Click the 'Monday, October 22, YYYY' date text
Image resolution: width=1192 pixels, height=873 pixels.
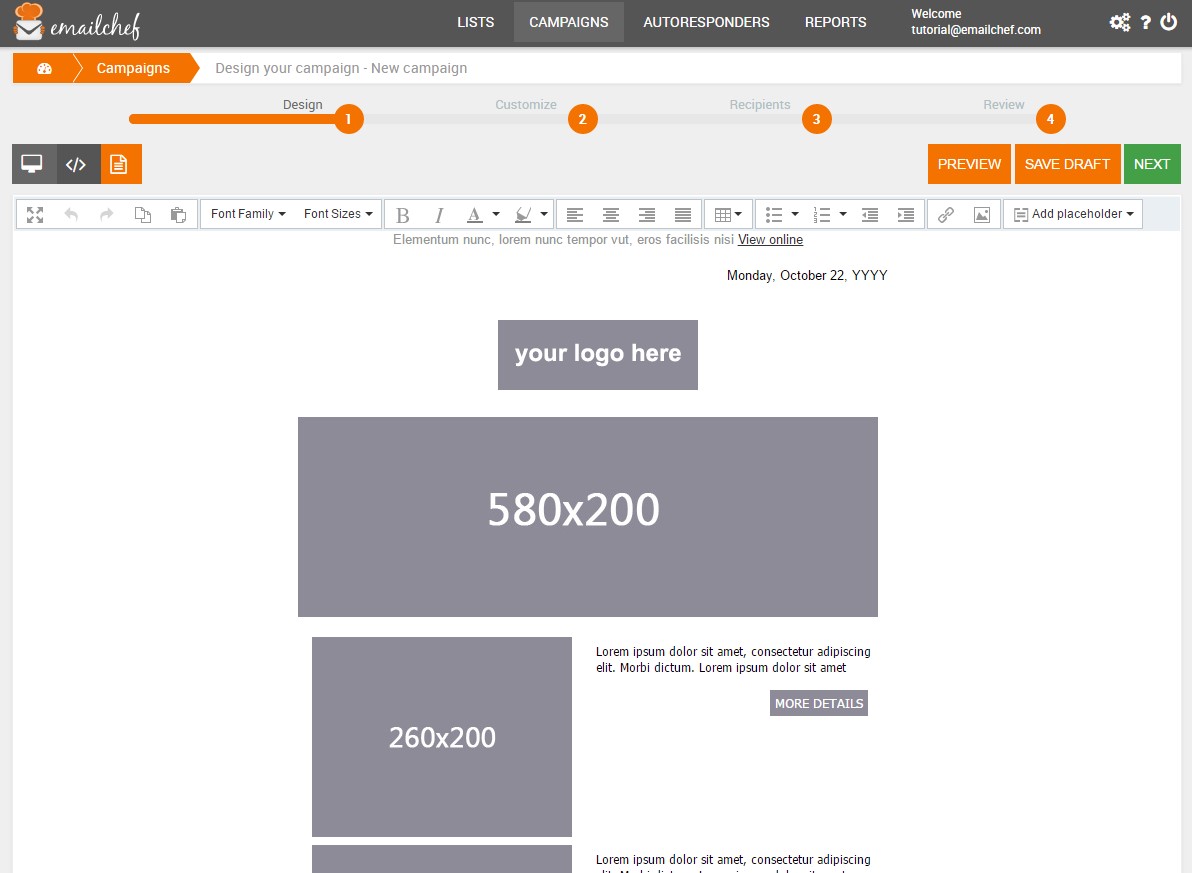[x=807, y=275]
